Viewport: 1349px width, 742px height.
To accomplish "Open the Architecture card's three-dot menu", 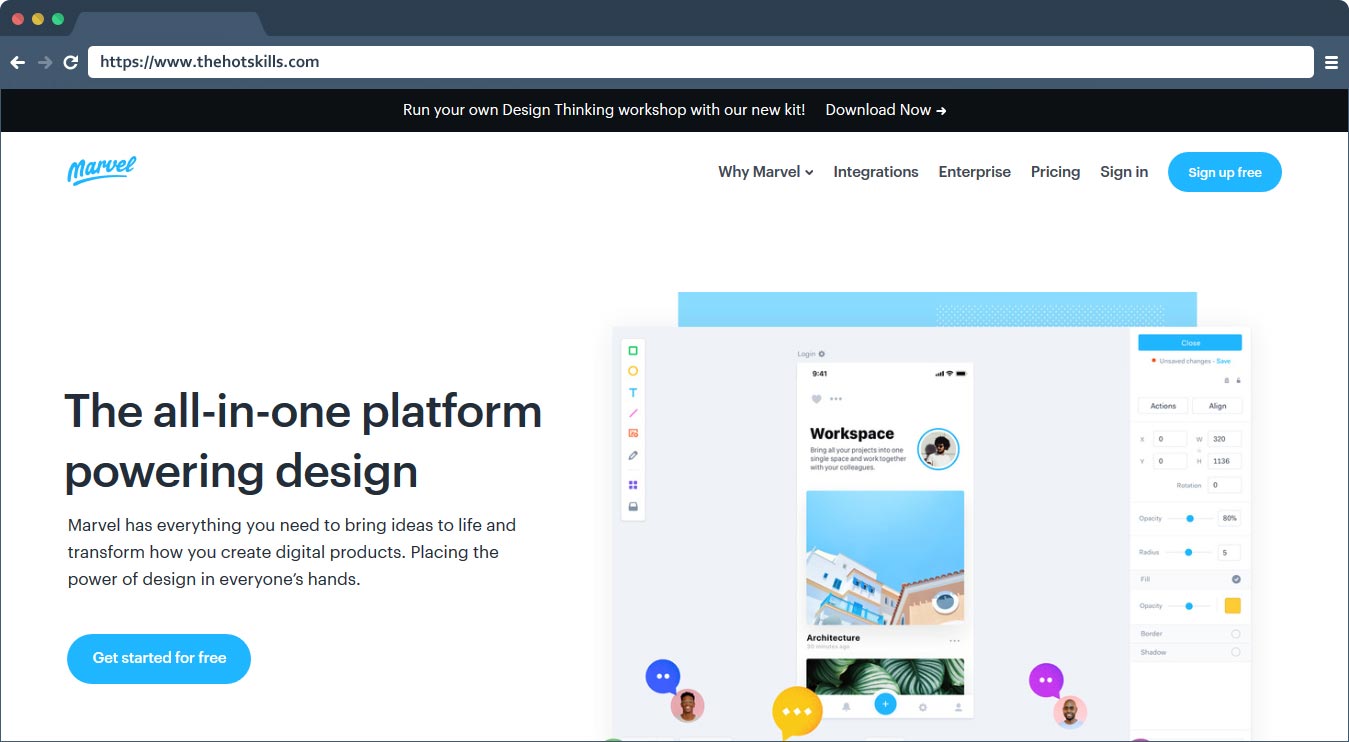I will 954,641.
